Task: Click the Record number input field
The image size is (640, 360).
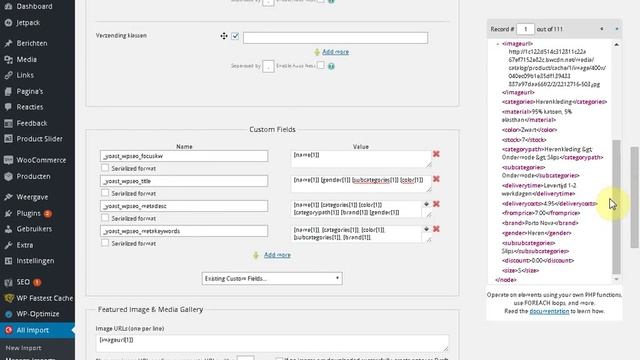Action: [x=525, y=29]
